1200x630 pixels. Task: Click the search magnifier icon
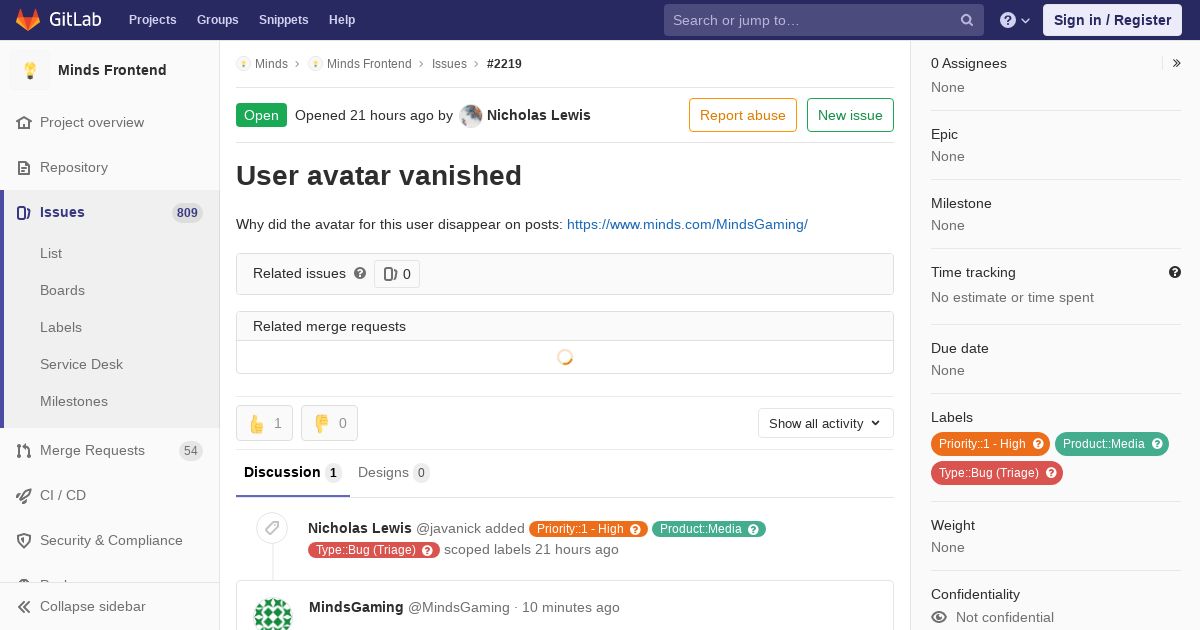pos(967,20)
